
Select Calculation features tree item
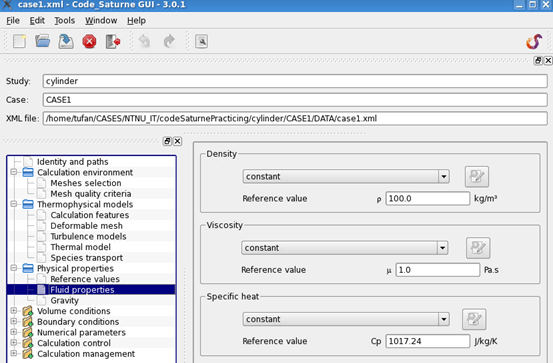coord(90,215)
